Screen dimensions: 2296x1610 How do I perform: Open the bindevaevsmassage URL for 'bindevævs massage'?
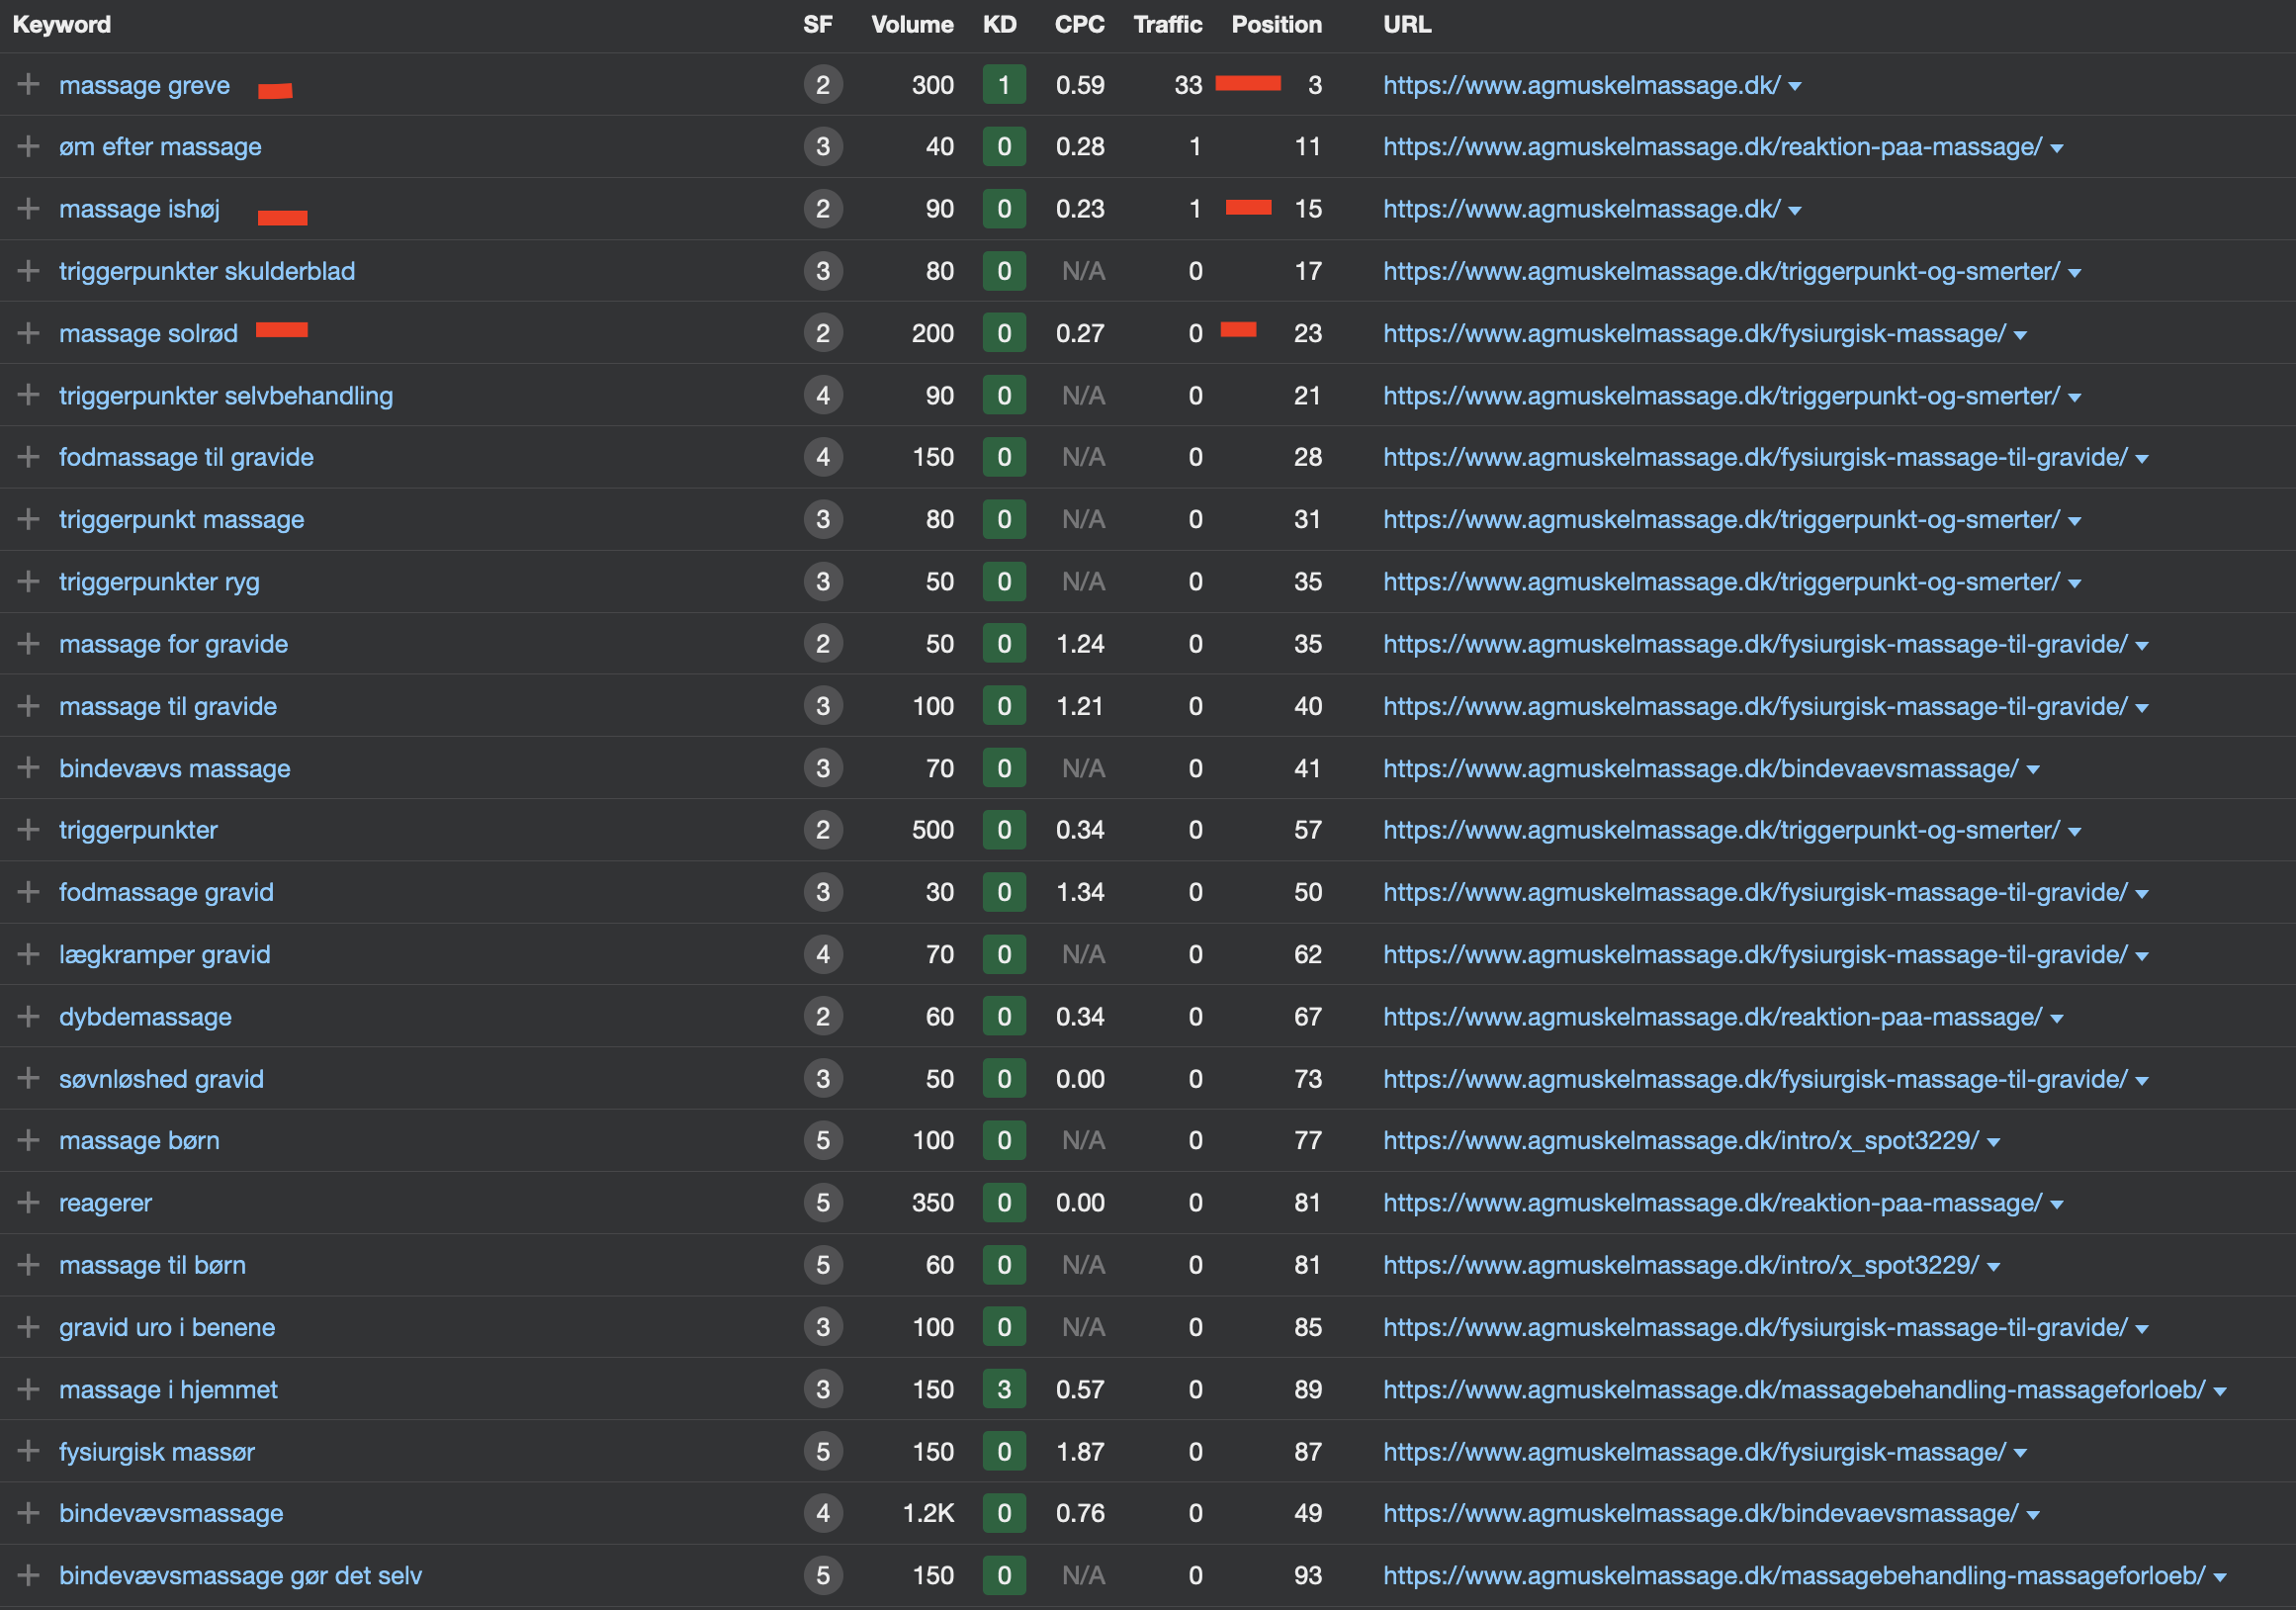1699,768
